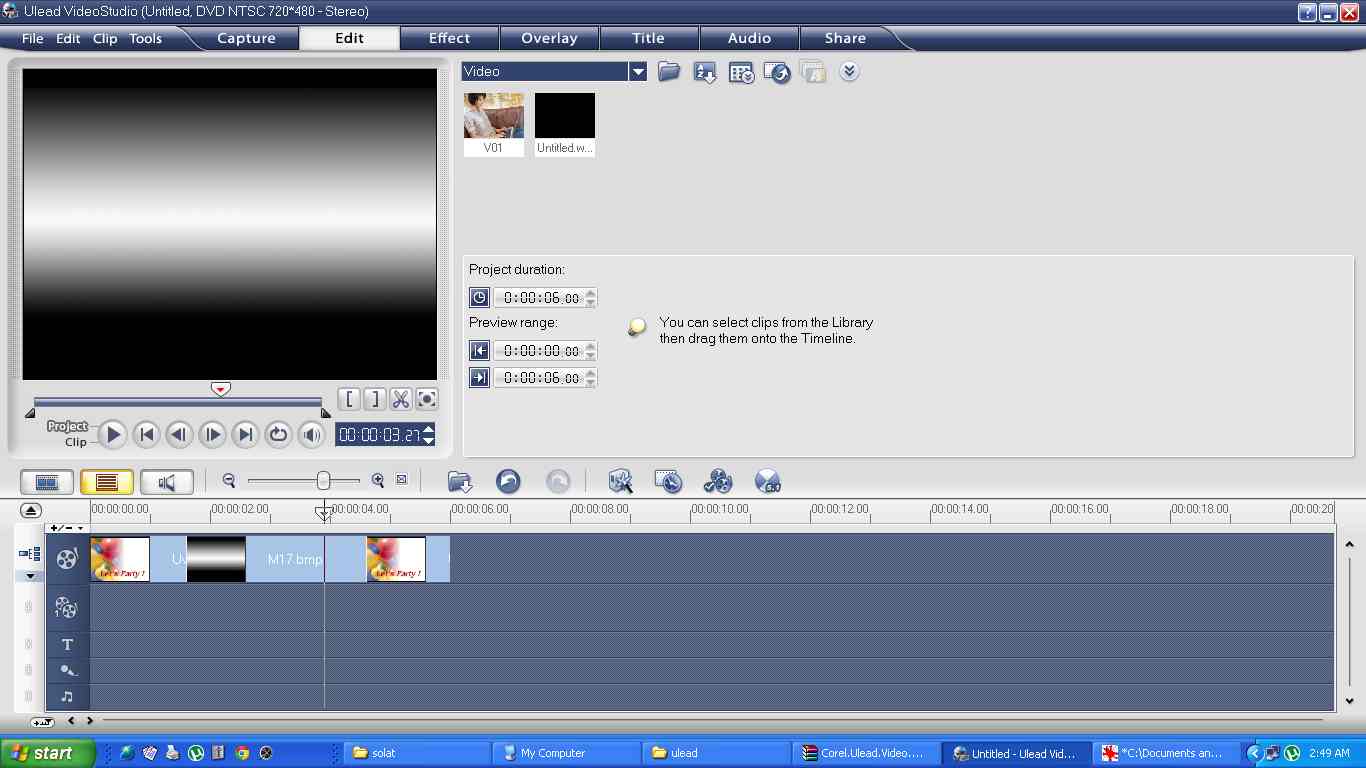The image size is (1366, 768).
Task: Expand the track manager dropdown arrow
Action: click(30, 576)
